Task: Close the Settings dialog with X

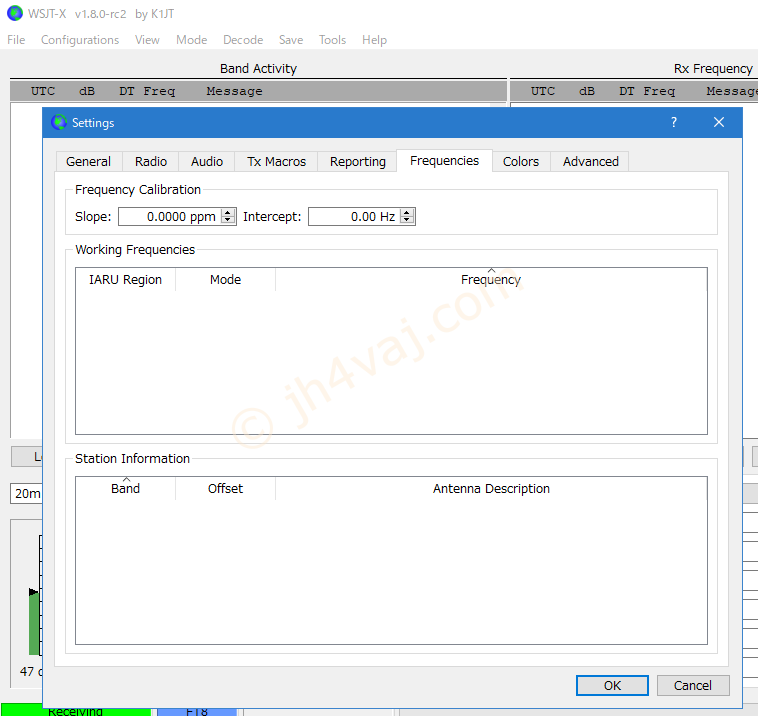Action: pos(719,122)
